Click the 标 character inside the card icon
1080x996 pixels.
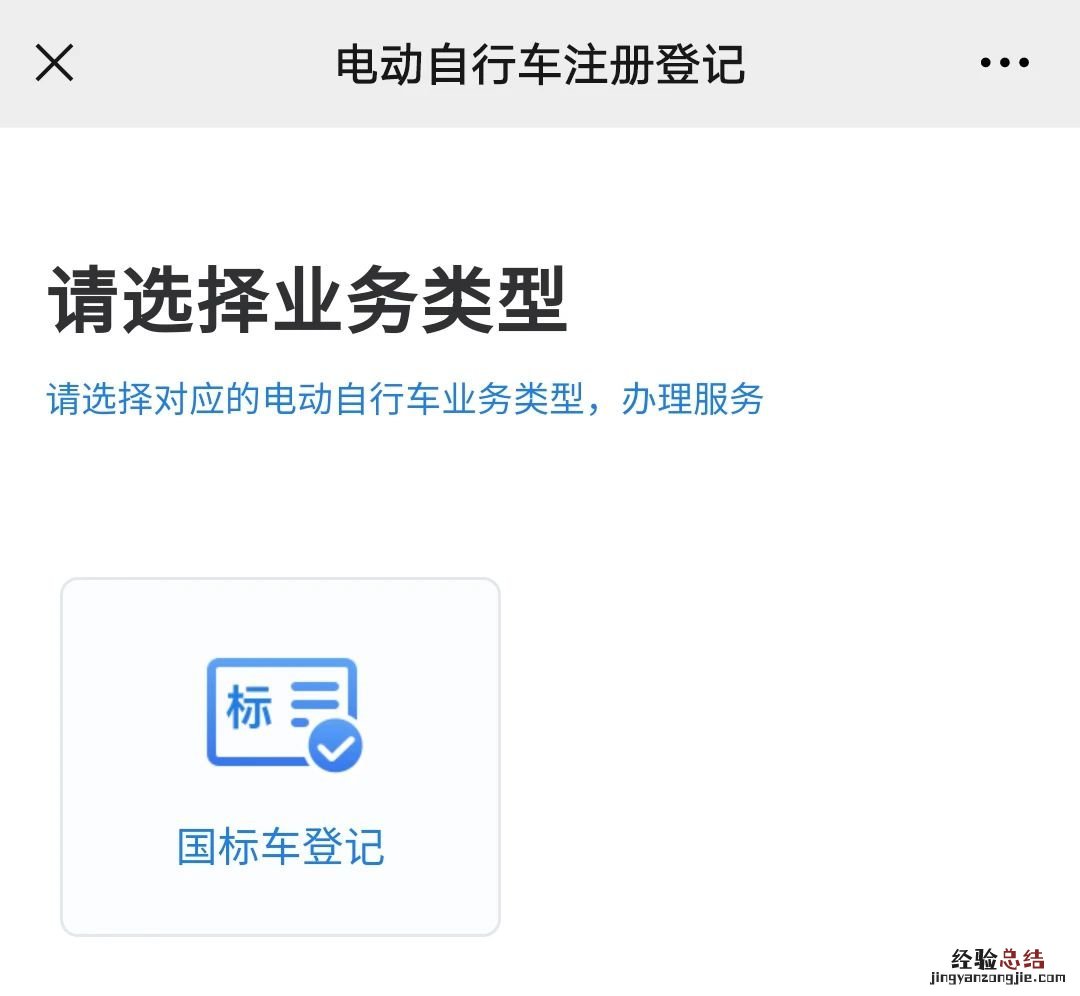coord(249,707)
